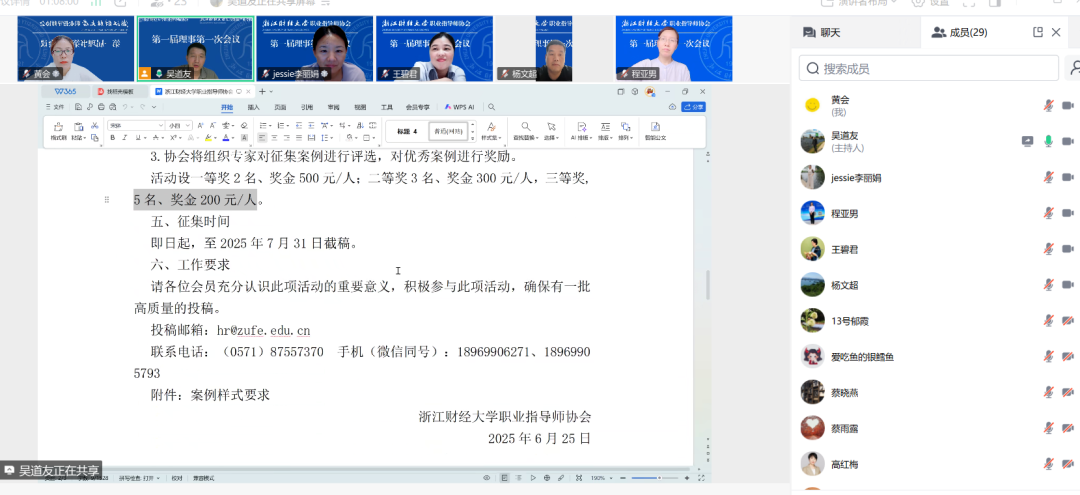Click the 程亚男 video thumbnail

tap(674, 49)
